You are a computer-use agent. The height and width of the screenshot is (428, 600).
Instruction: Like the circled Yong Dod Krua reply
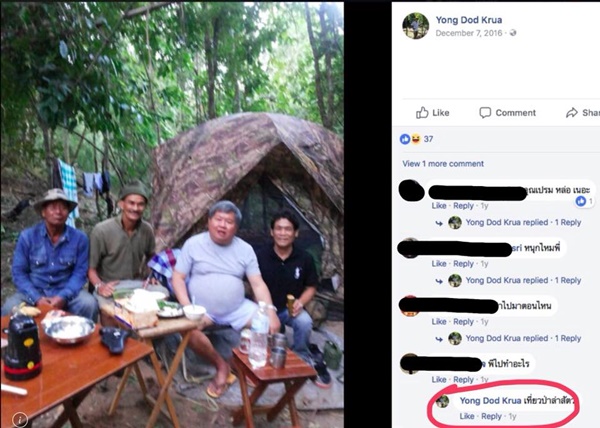[467, 416]
